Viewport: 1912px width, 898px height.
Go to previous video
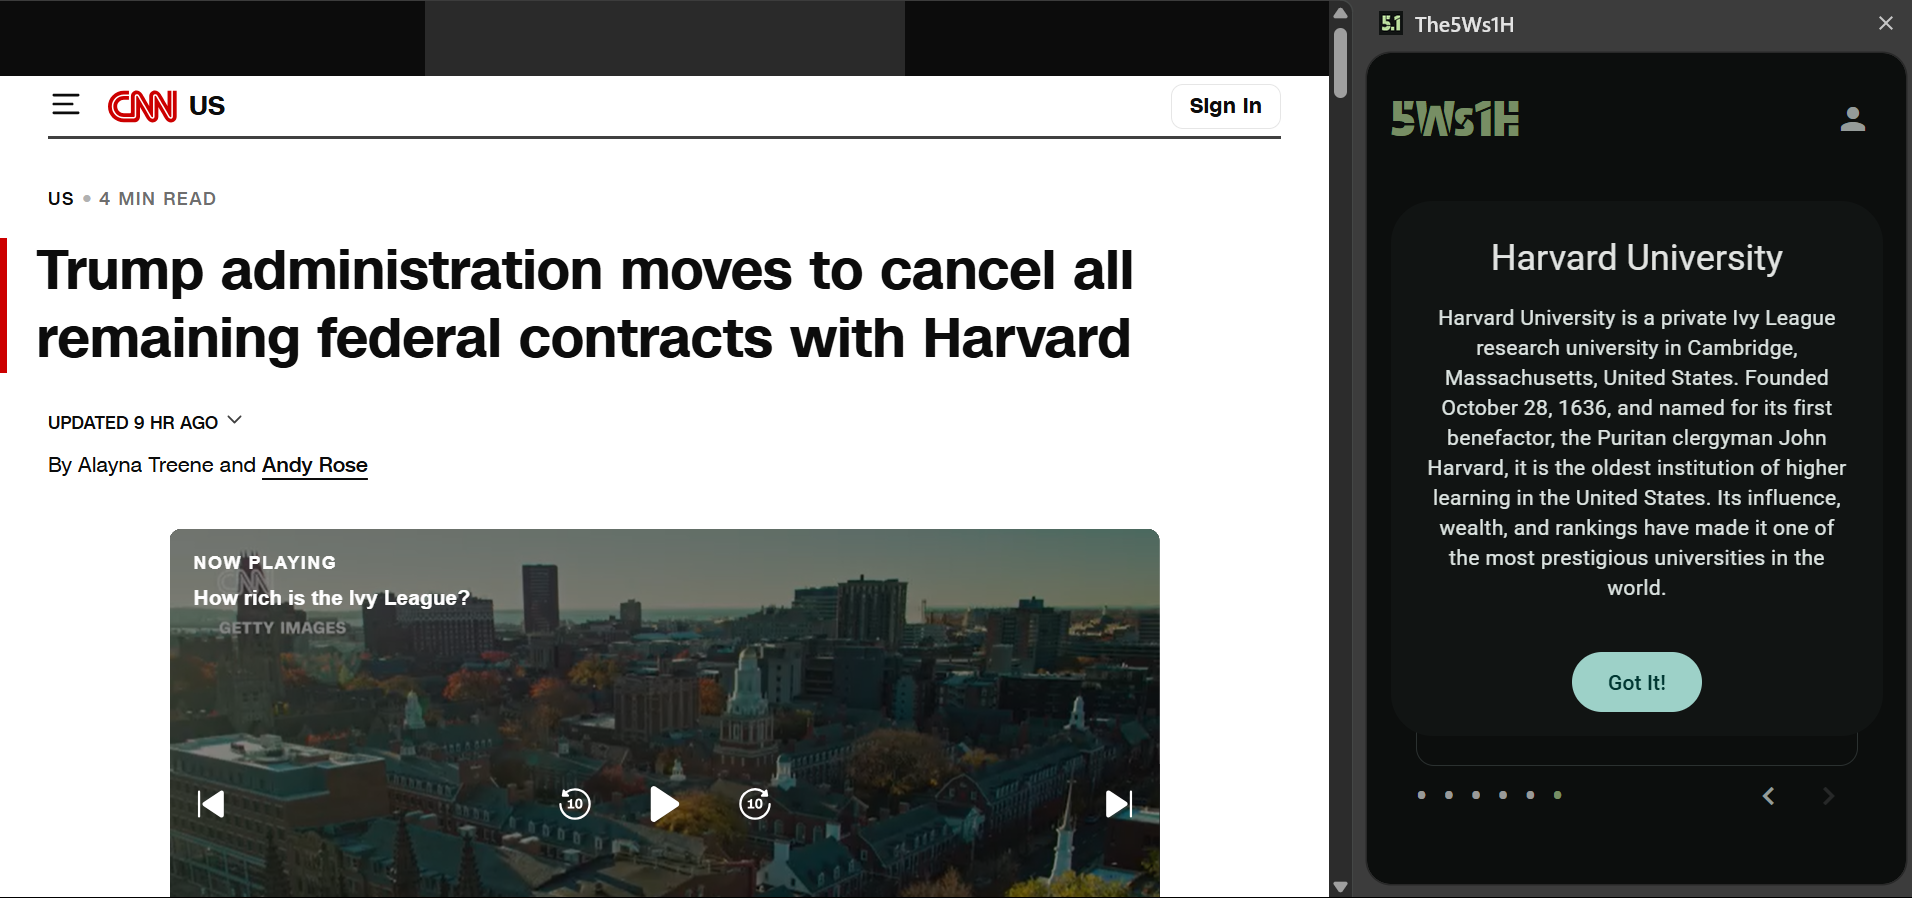click(x=211, y=804)
